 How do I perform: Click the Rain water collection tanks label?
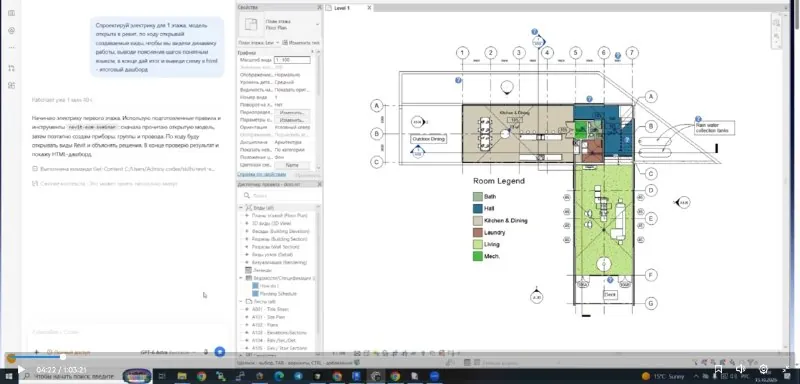714,128
